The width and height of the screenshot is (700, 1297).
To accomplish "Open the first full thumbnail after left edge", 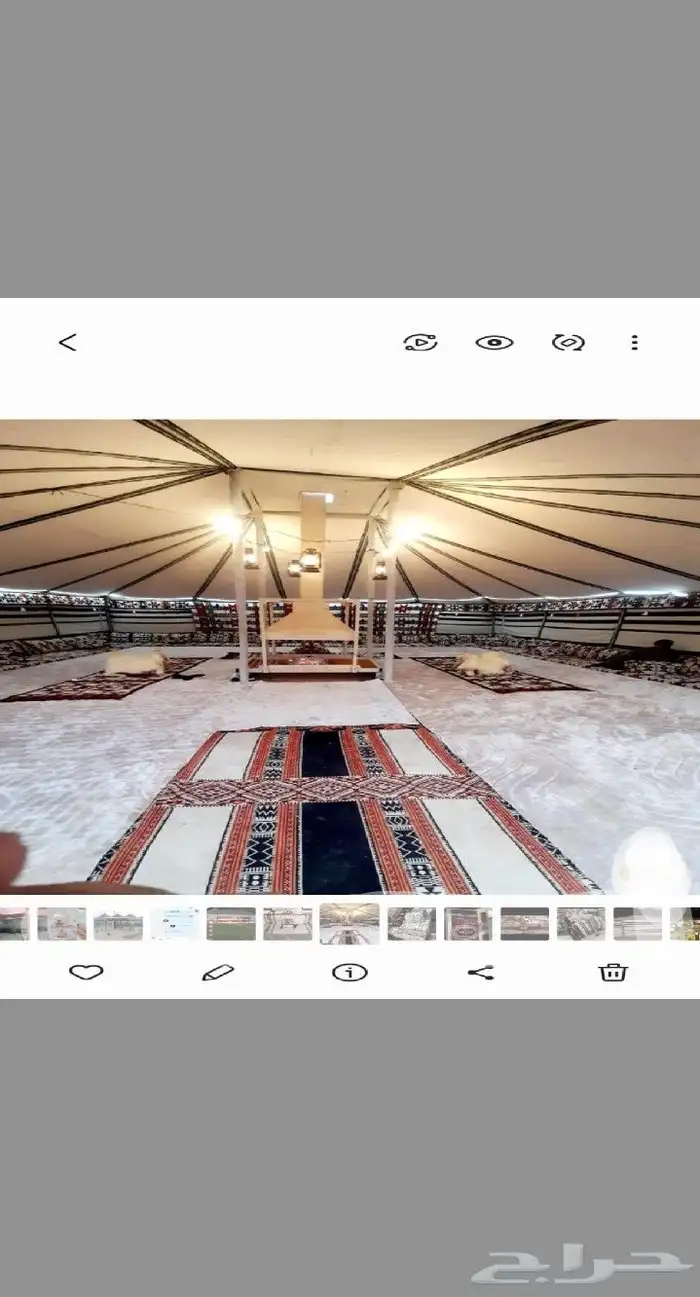I will (x=62, y=924).
